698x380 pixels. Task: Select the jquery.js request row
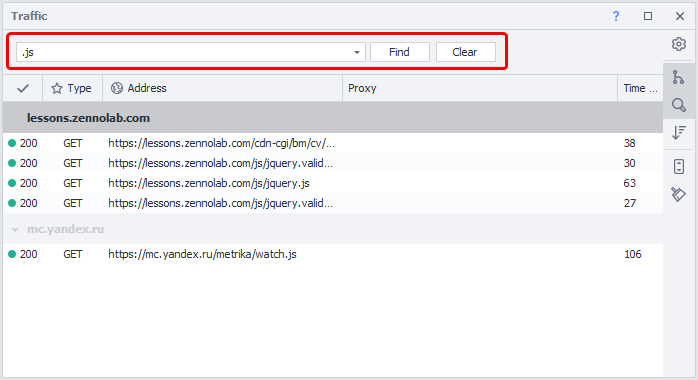pyautogui.click(x=333, y=183)
